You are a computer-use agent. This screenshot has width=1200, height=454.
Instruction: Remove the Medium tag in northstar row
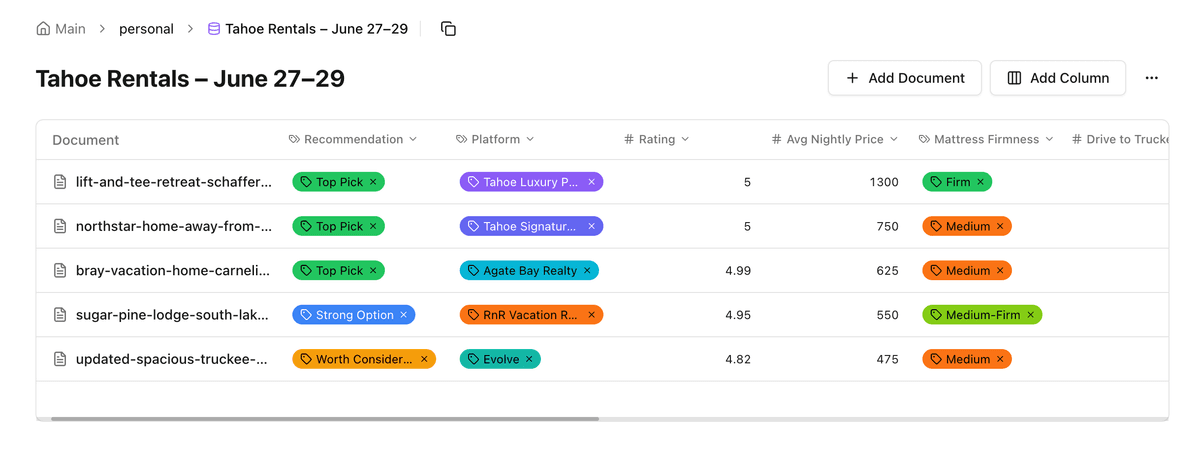(1000, 226)
